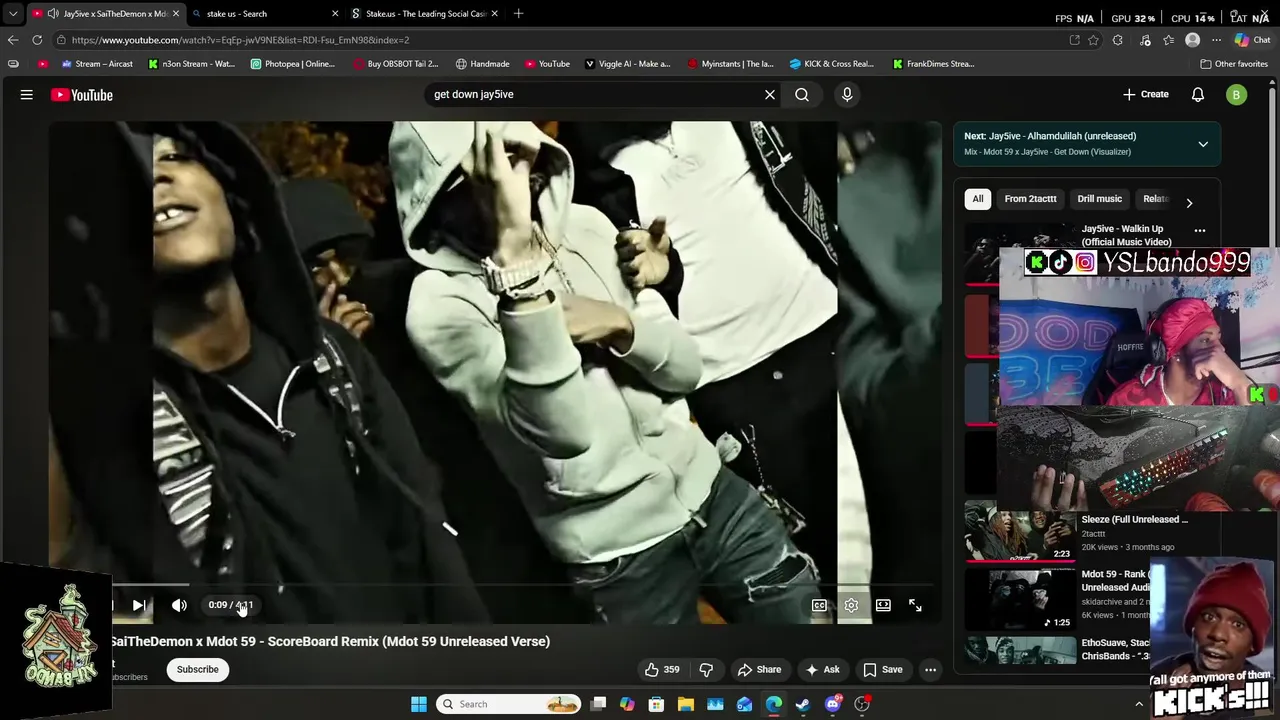Open the tab search dropdown
Viewport: 1280px width, 720px height.
point(12,14)
